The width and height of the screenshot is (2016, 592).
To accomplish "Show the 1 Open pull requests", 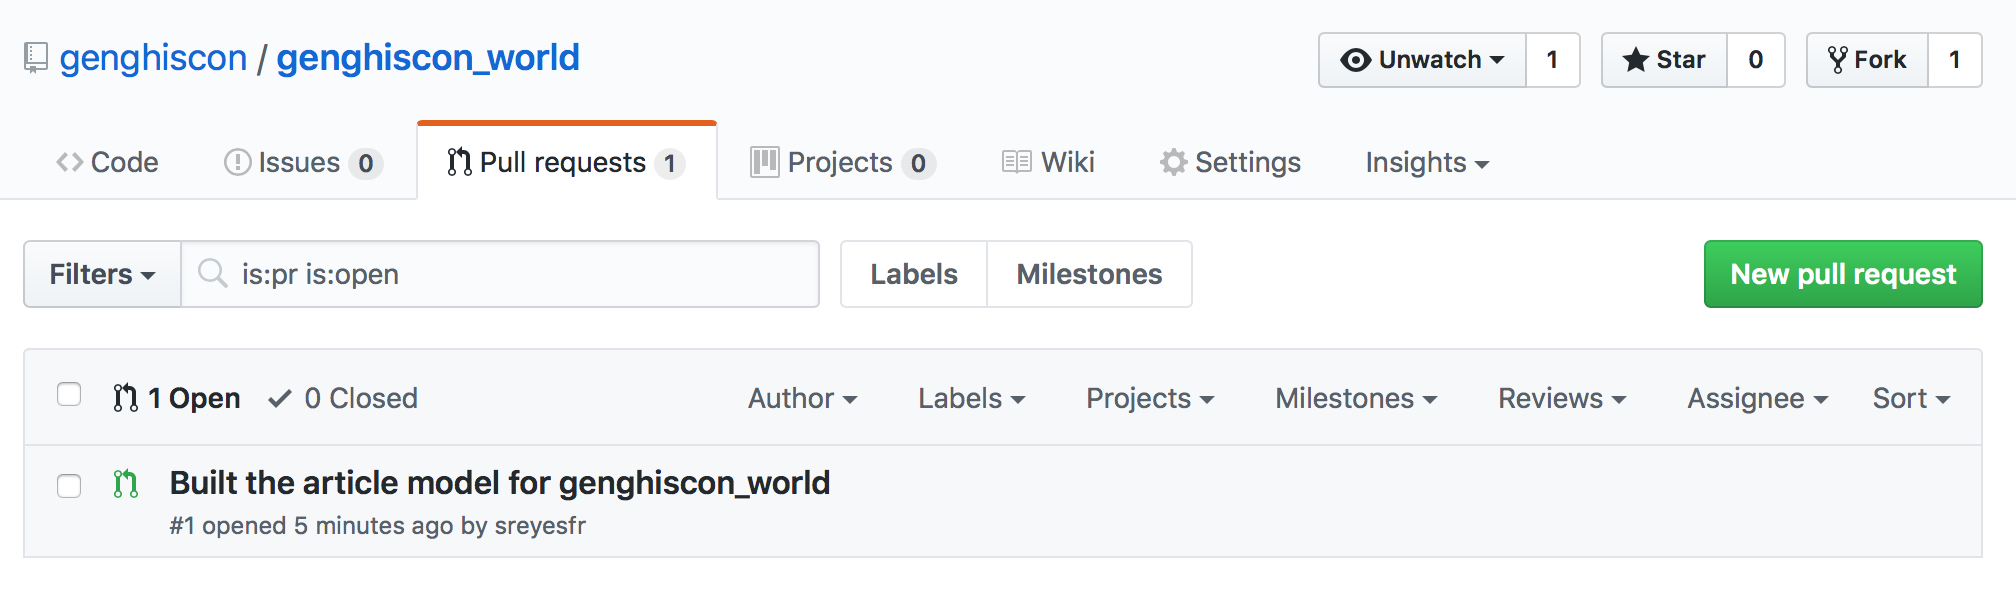I will pyautogui.click(x=177, y=398).
